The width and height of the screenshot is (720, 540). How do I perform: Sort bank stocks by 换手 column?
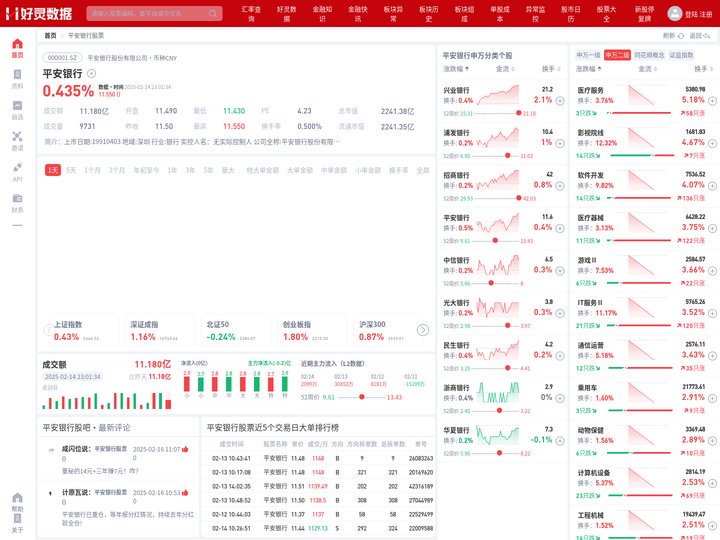pyautogui.click(x=551, y=69)
